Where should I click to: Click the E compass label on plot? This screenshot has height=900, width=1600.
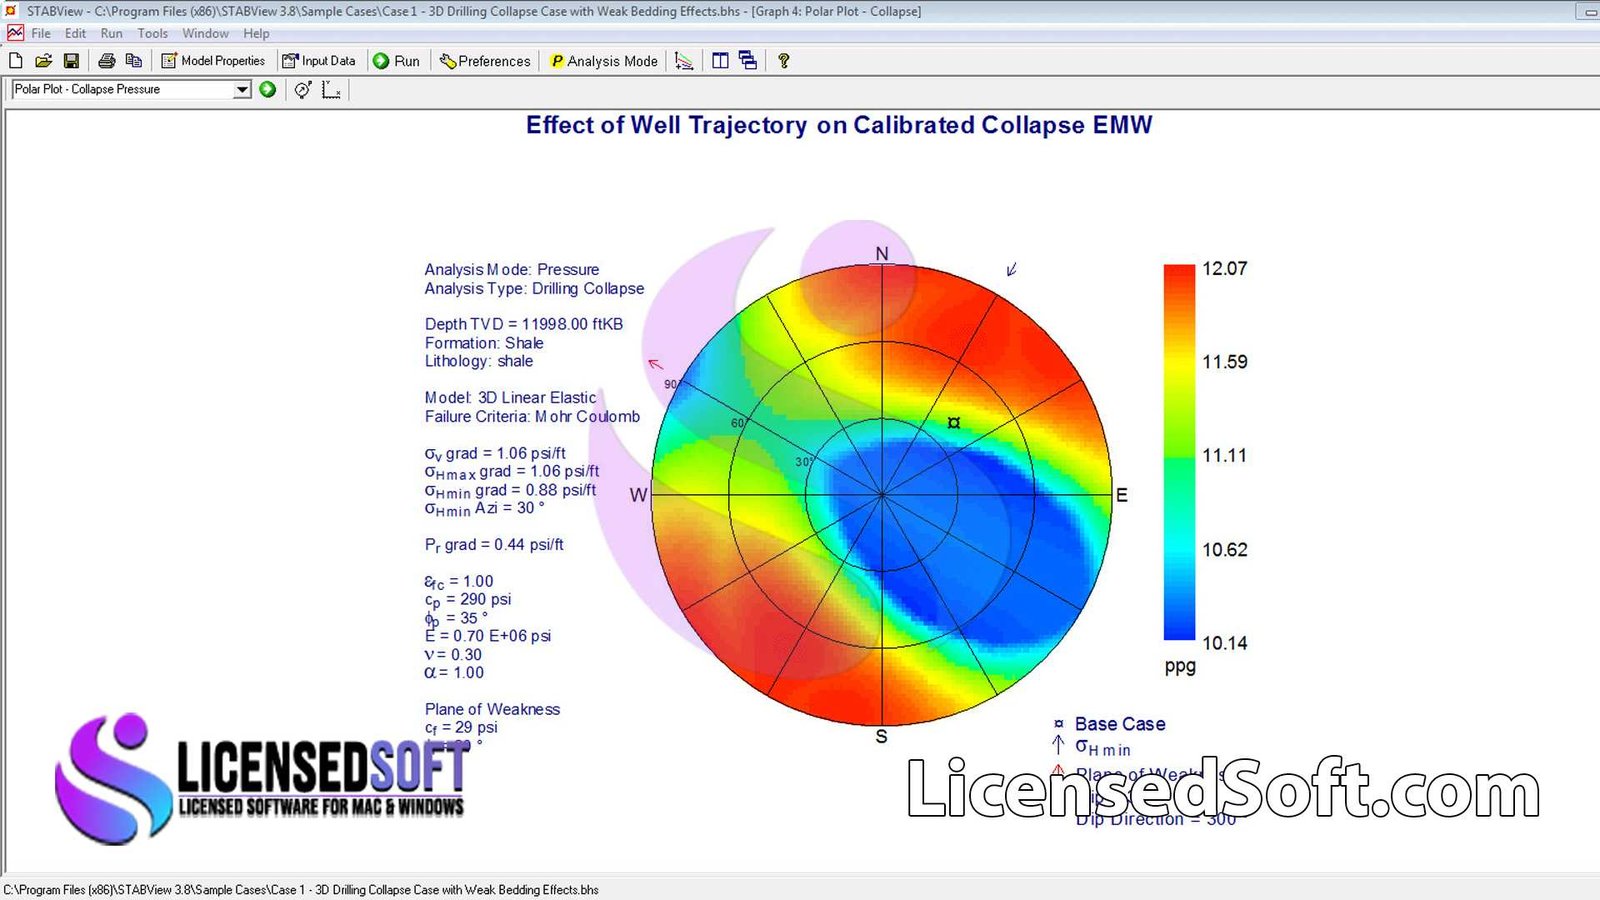[1122, 495]
